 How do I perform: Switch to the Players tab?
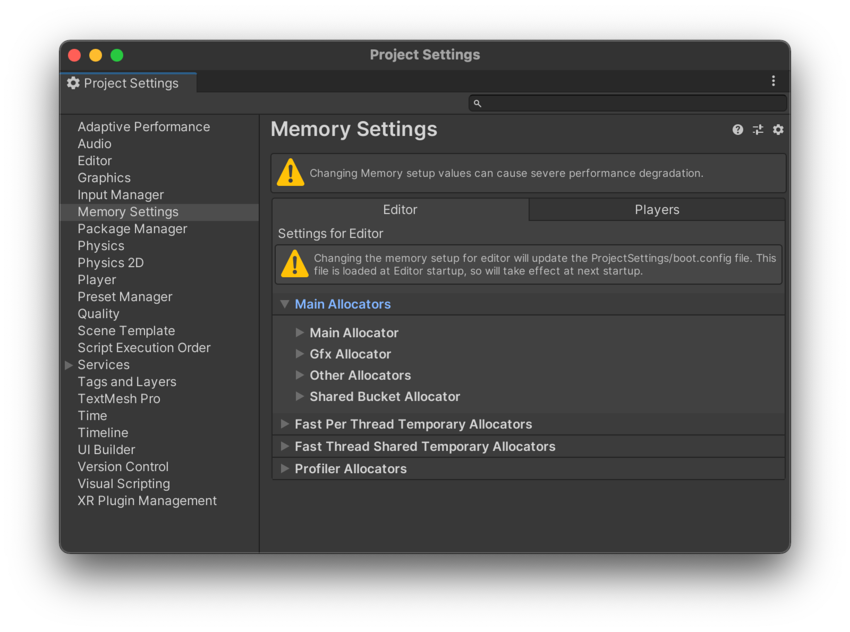[x=657, y=209]
